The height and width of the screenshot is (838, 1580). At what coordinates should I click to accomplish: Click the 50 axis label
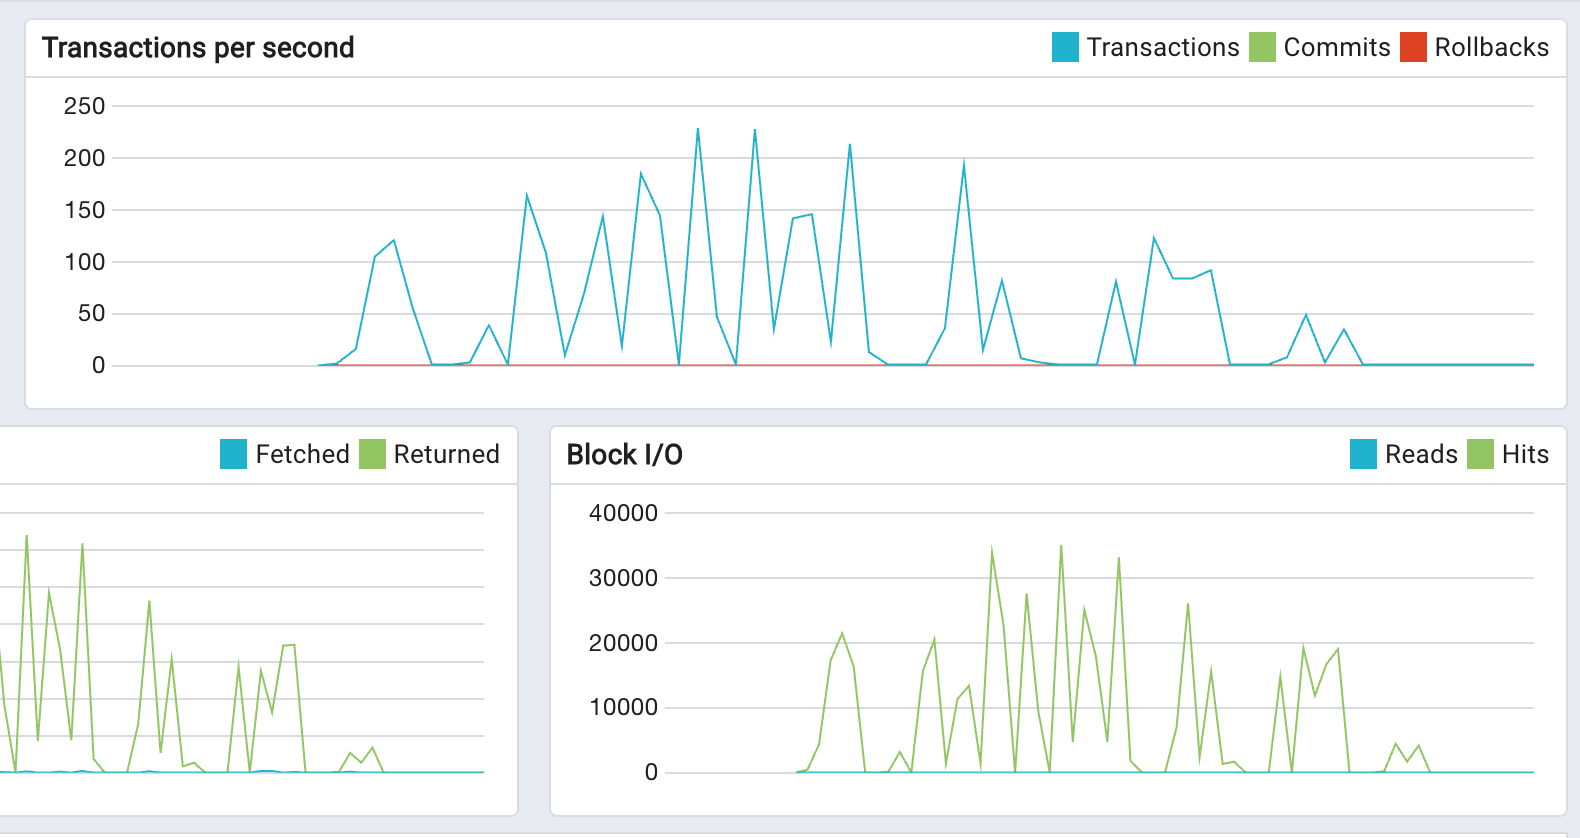coord(91,314)
